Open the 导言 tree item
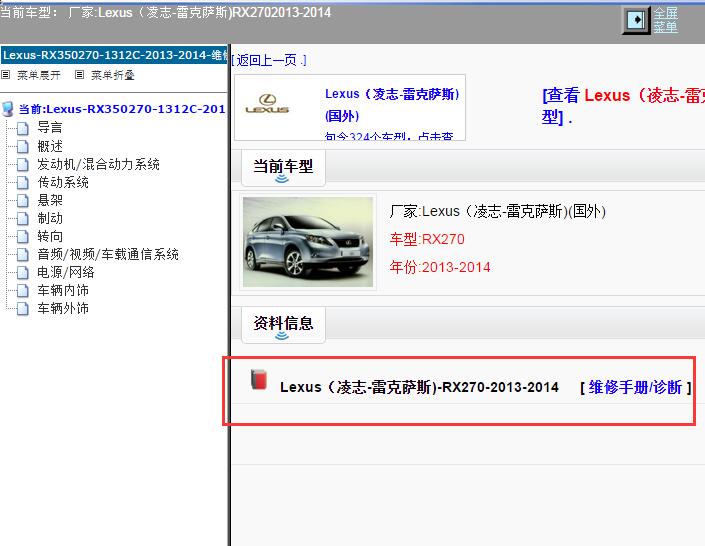This screenshot has width=705, height=546. pyautogui.click(x=50, y=128)
